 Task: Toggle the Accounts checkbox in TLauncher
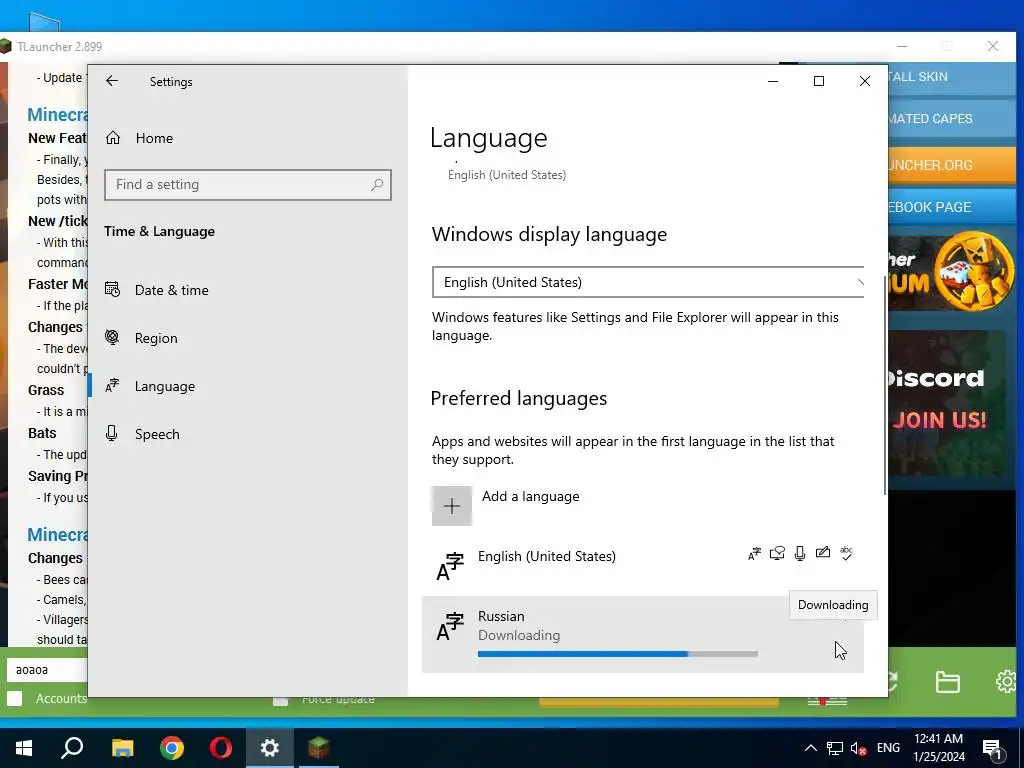pos(14,699)
